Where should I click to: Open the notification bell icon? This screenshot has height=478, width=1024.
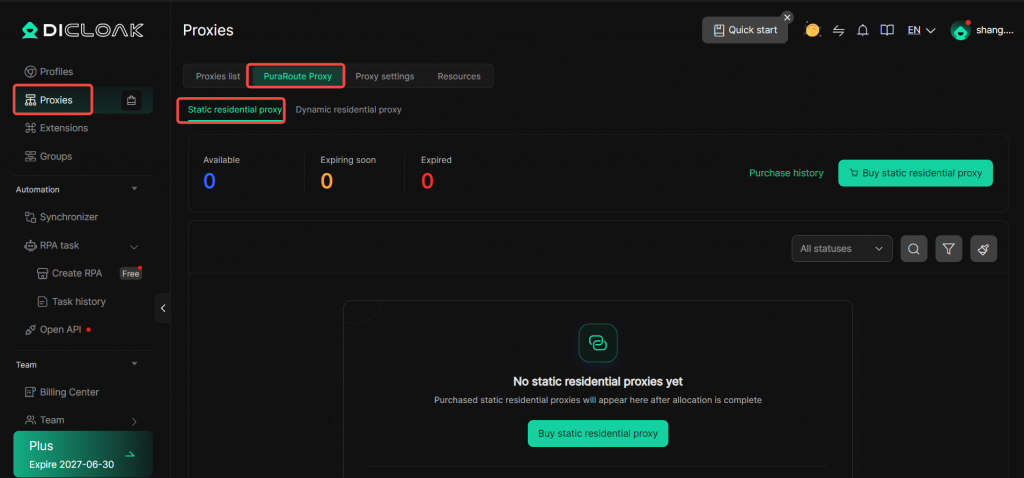(x=863, y=31)
